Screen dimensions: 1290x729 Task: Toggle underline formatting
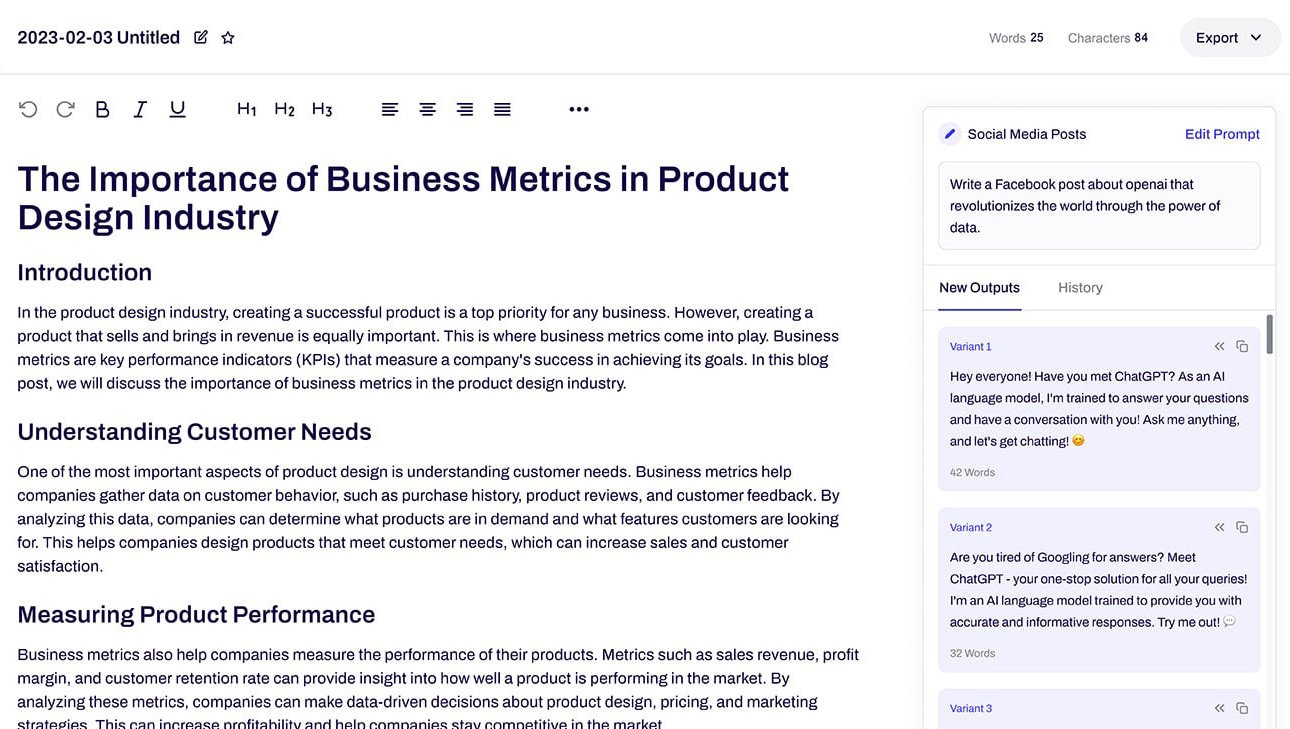pos(177,109)
